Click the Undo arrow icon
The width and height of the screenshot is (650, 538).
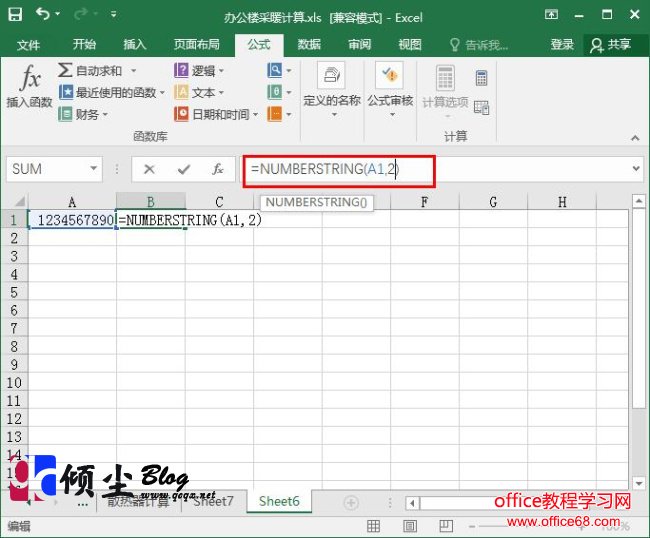pyautogui.click(x=43, y=15)
